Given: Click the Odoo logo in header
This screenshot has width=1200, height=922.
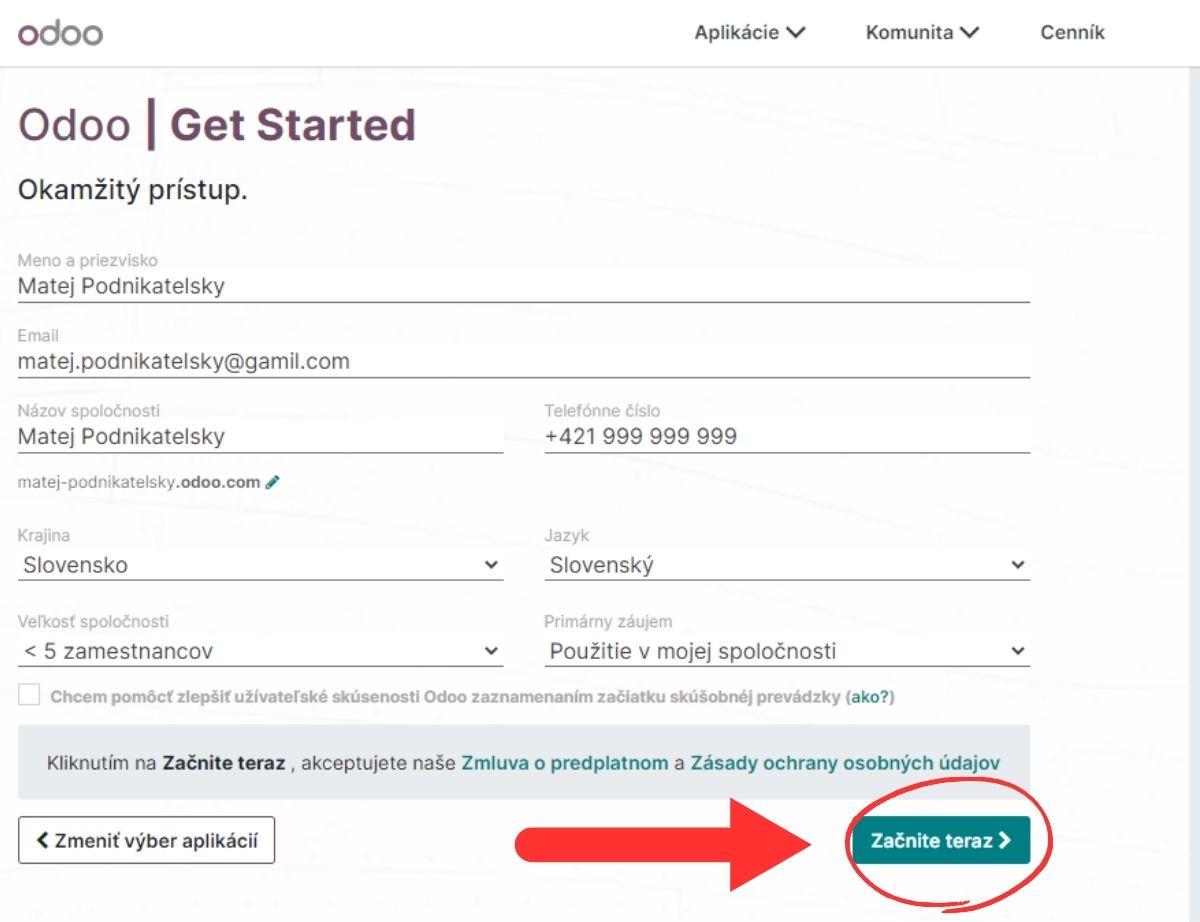Looking at the screenshot, I should [60, 33].
